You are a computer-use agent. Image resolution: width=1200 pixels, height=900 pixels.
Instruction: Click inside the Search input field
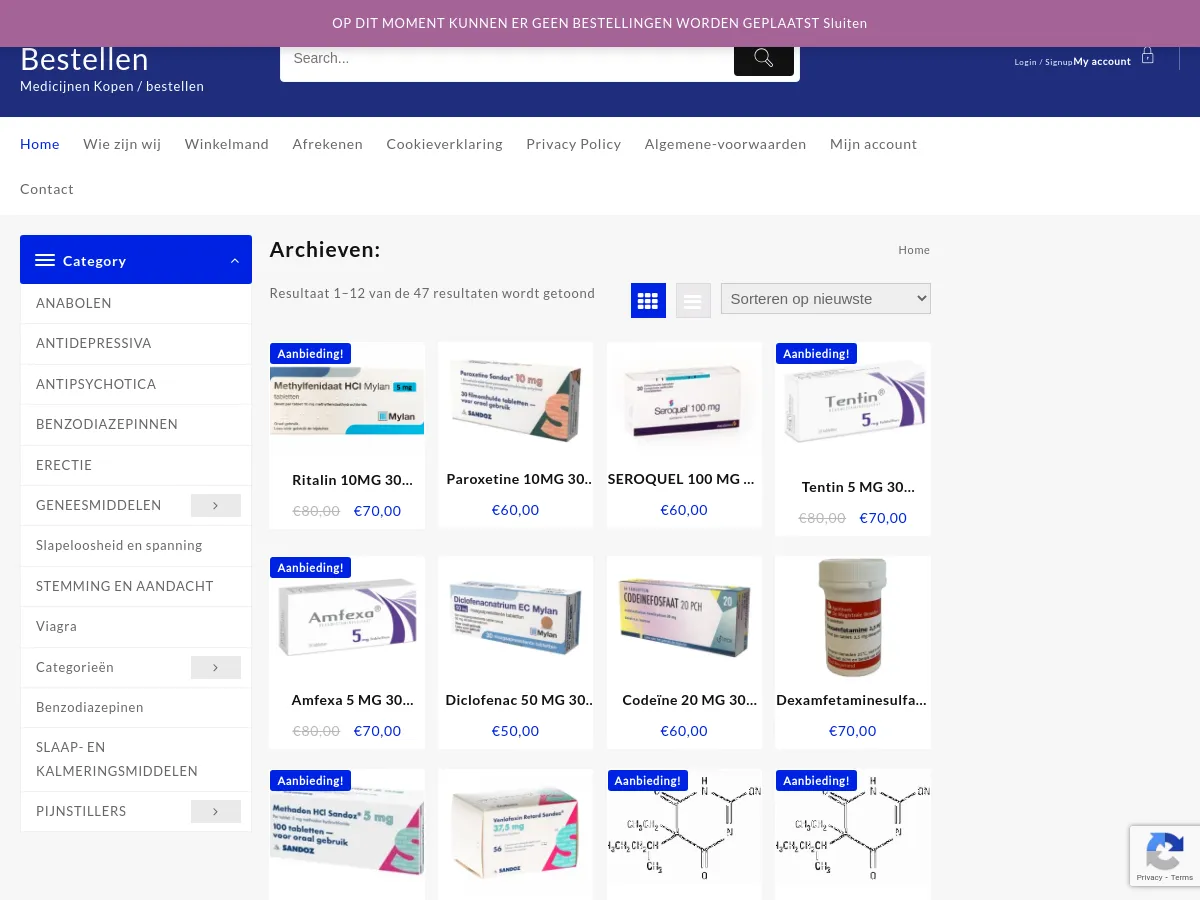(507, 58)
